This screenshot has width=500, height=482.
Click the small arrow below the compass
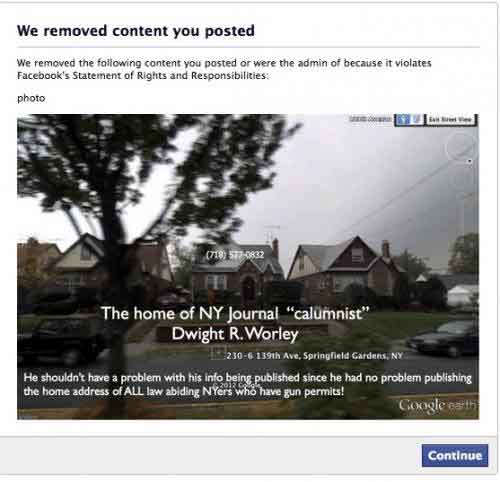click(x=469, y=161)
